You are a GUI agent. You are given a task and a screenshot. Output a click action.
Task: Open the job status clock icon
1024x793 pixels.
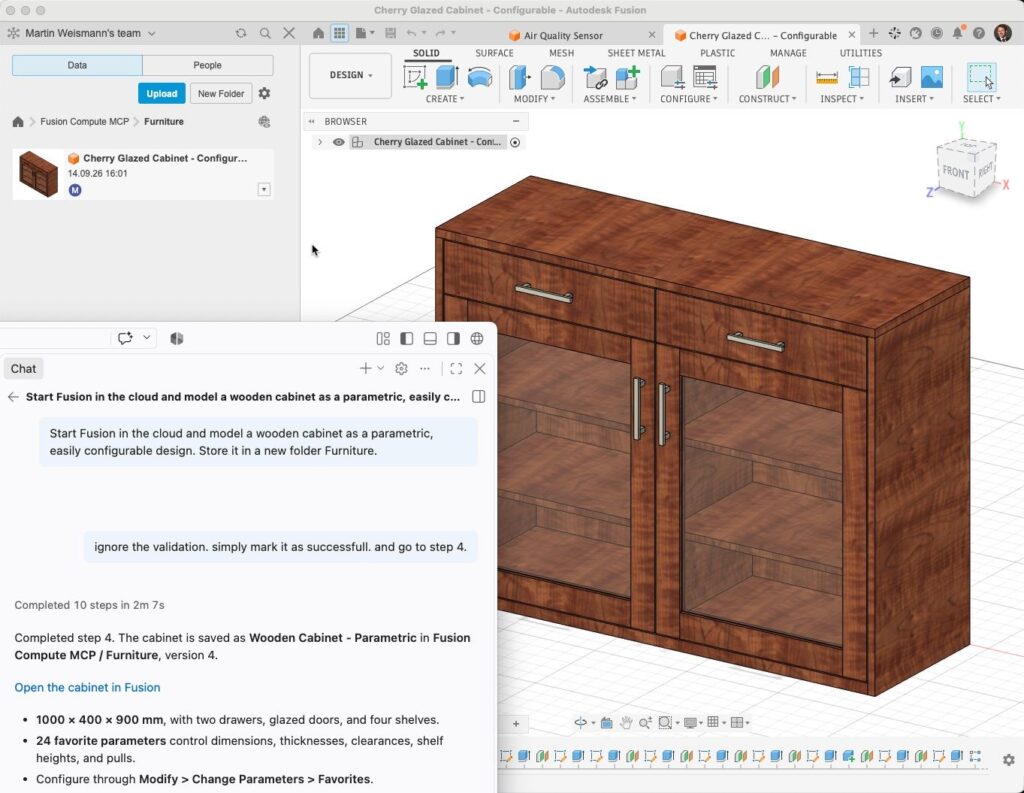936,33
